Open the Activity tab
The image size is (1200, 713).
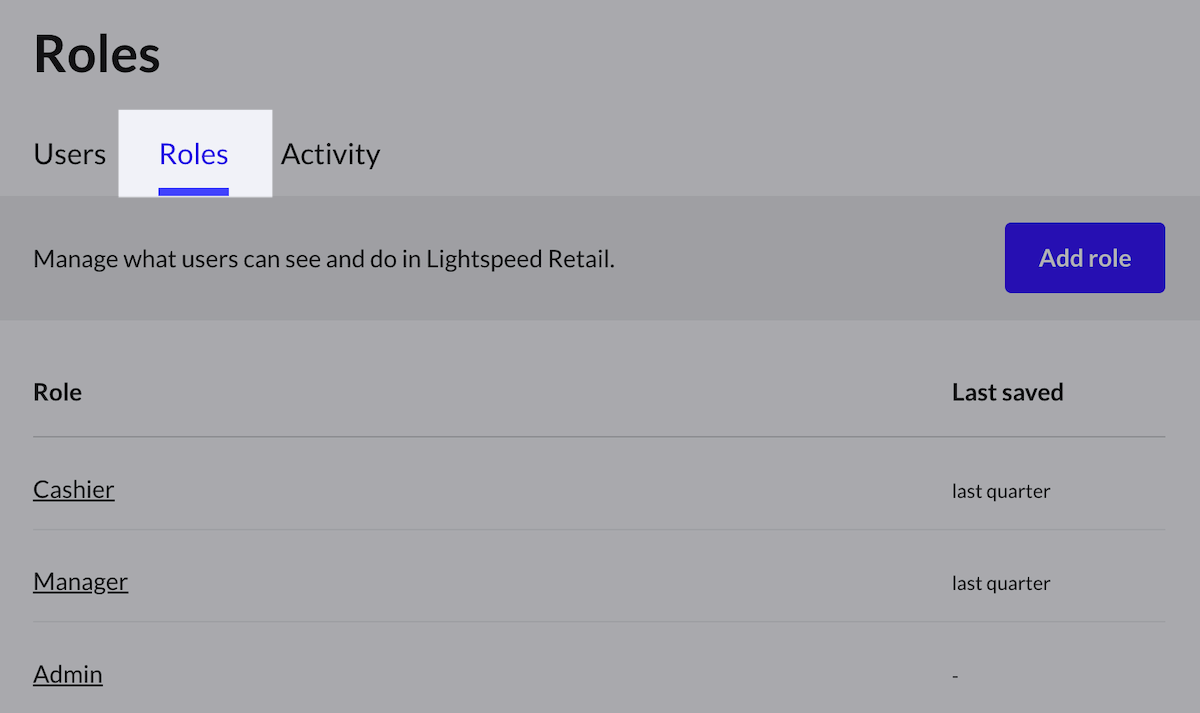pyautogui.click(x=330, y=155)
